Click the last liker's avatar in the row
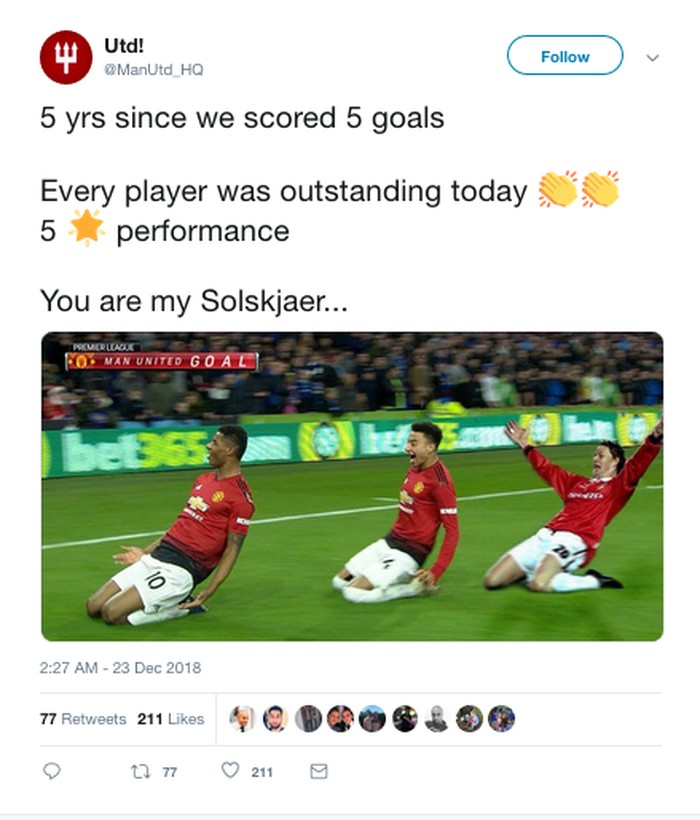This screenshot has width=700, height=820. tap(501, 719)
